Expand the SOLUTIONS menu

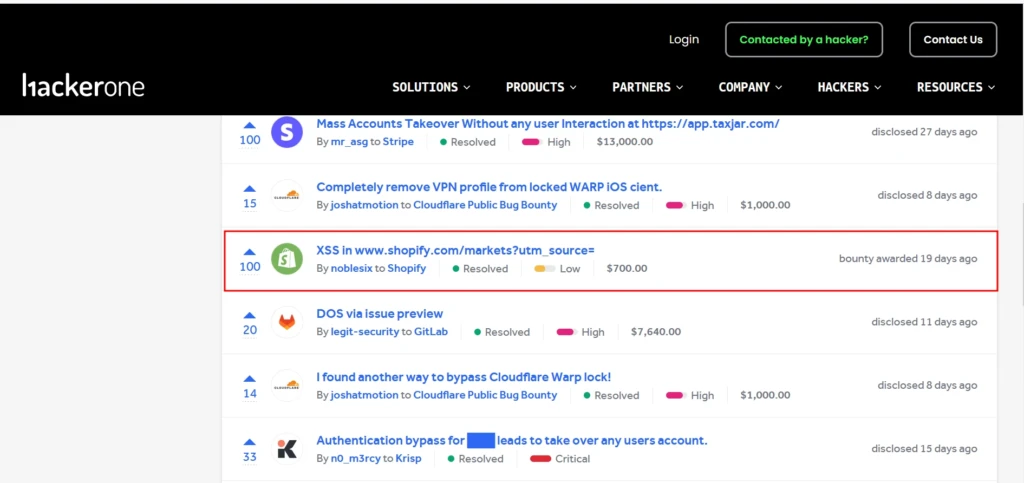tap(431, 87)
